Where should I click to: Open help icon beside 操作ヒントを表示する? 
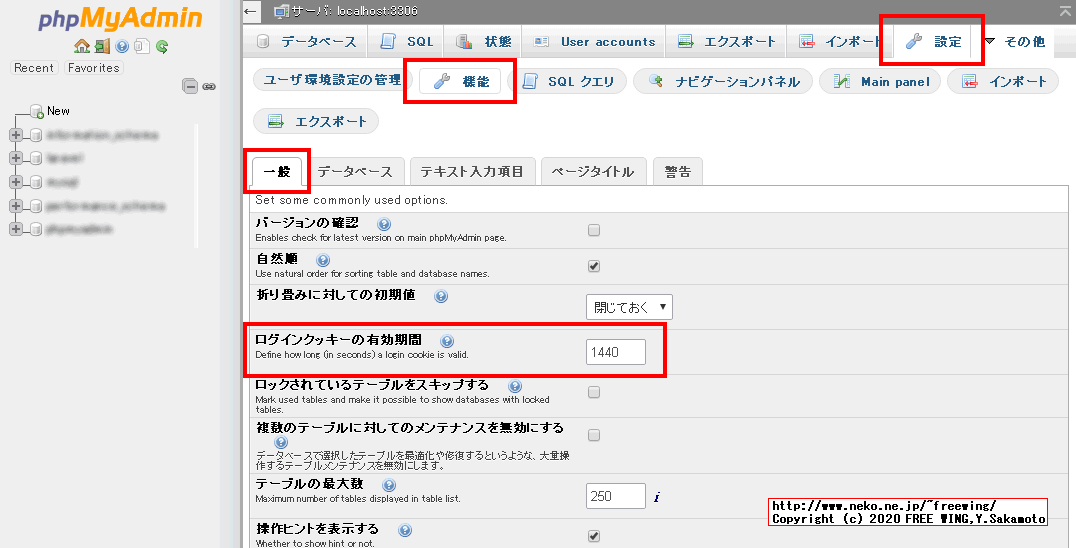coord(405,530)
